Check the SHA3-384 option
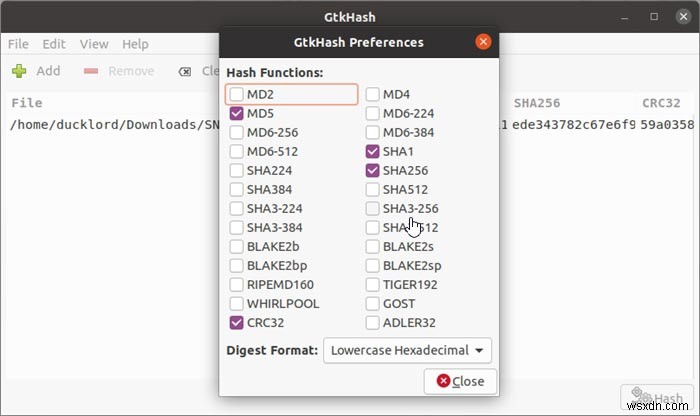 (236, 228)
